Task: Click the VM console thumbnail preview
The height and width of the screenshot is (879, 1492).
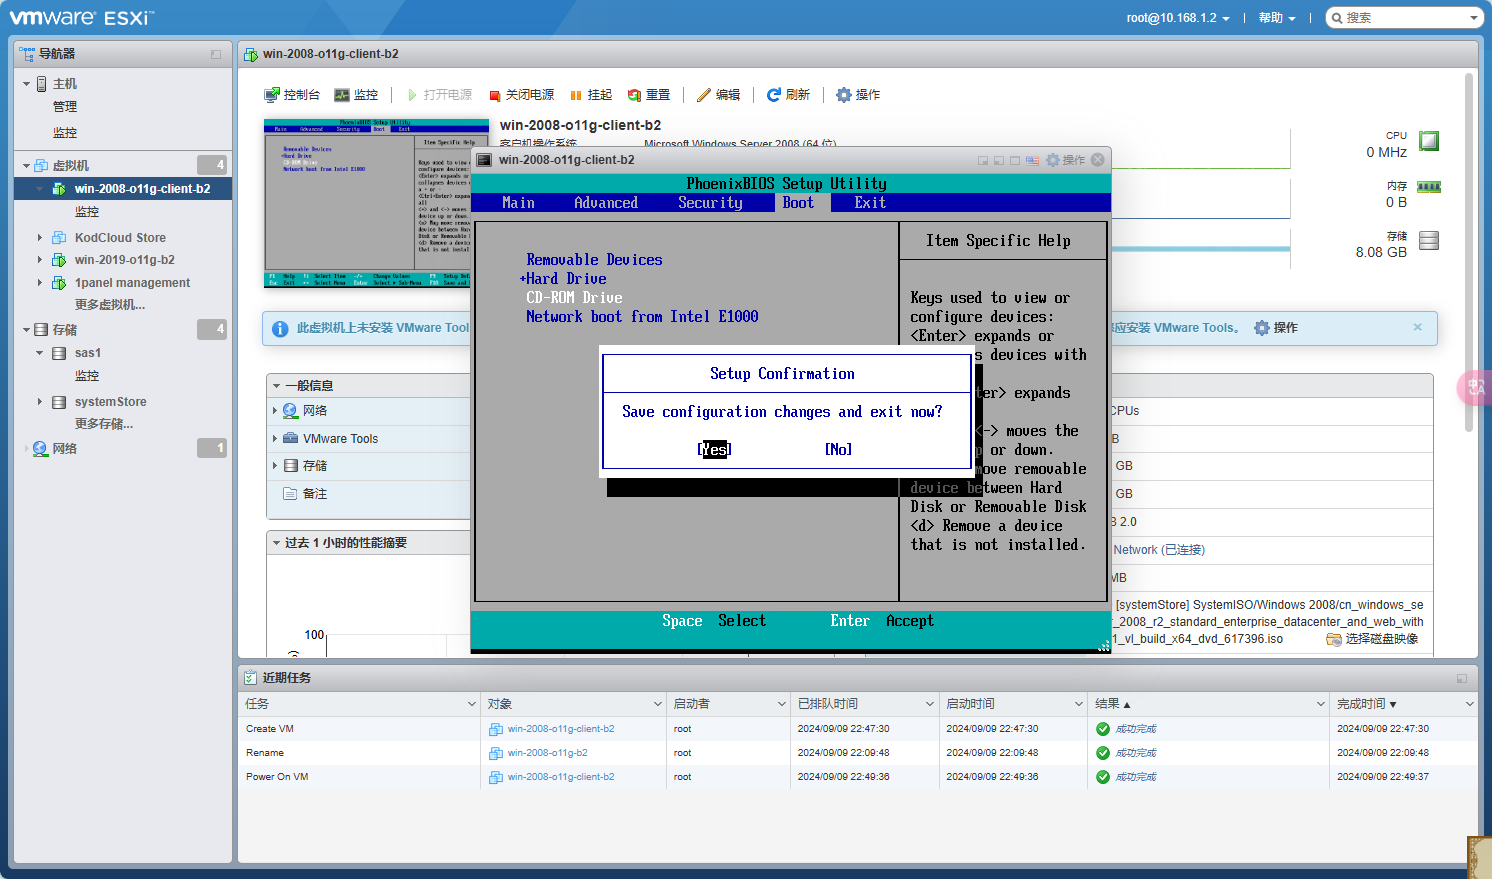Action: pos(376,203)
